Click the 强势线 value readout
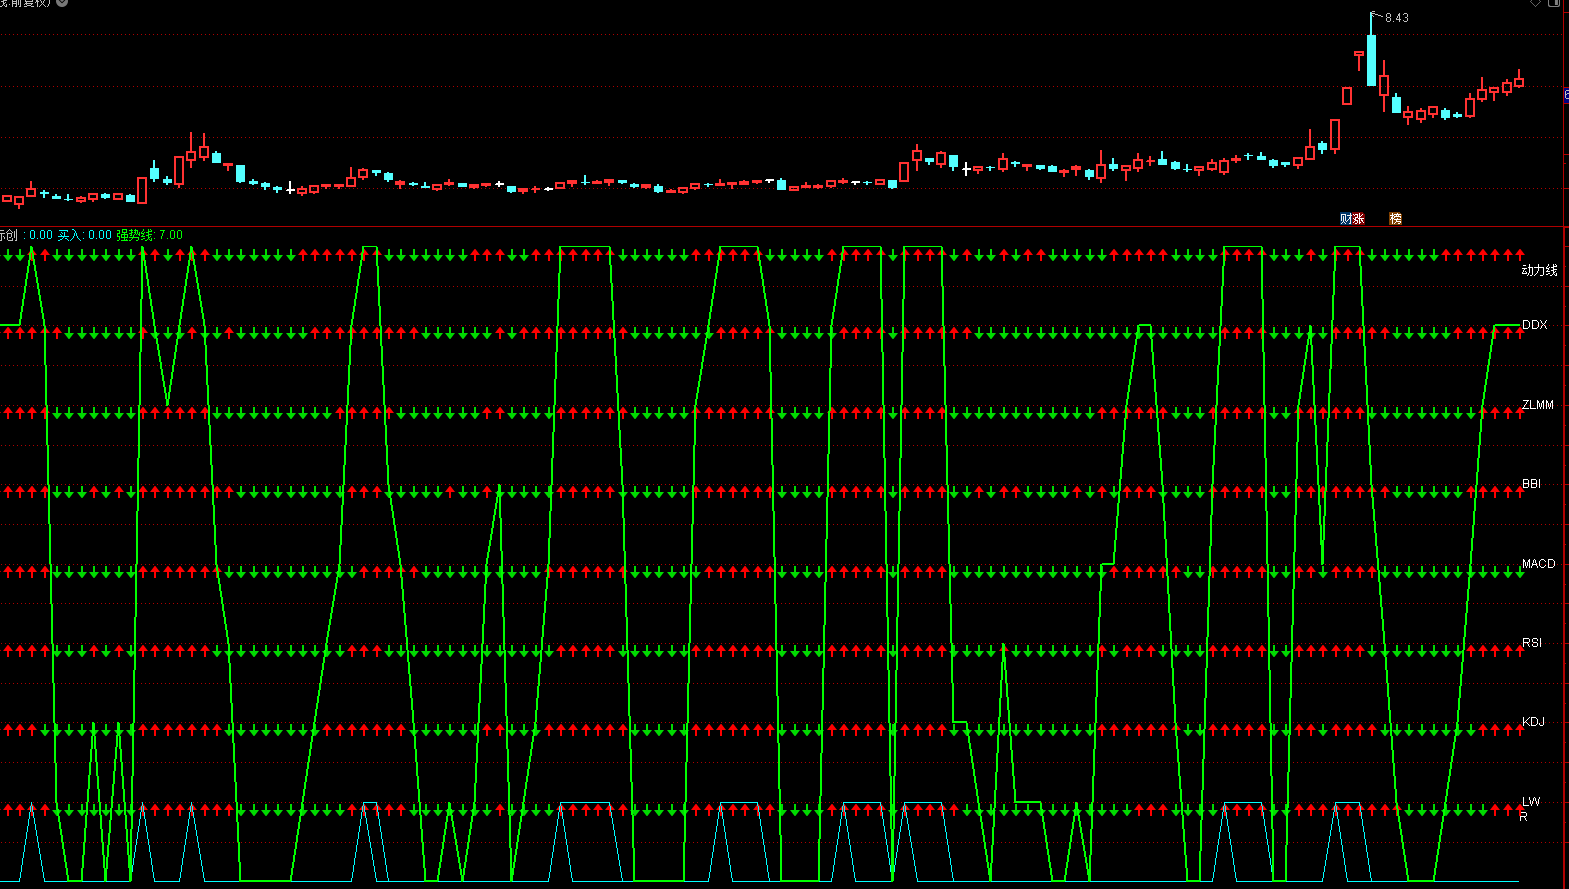This screenshot has height=889, width=1569. [149, 235]
